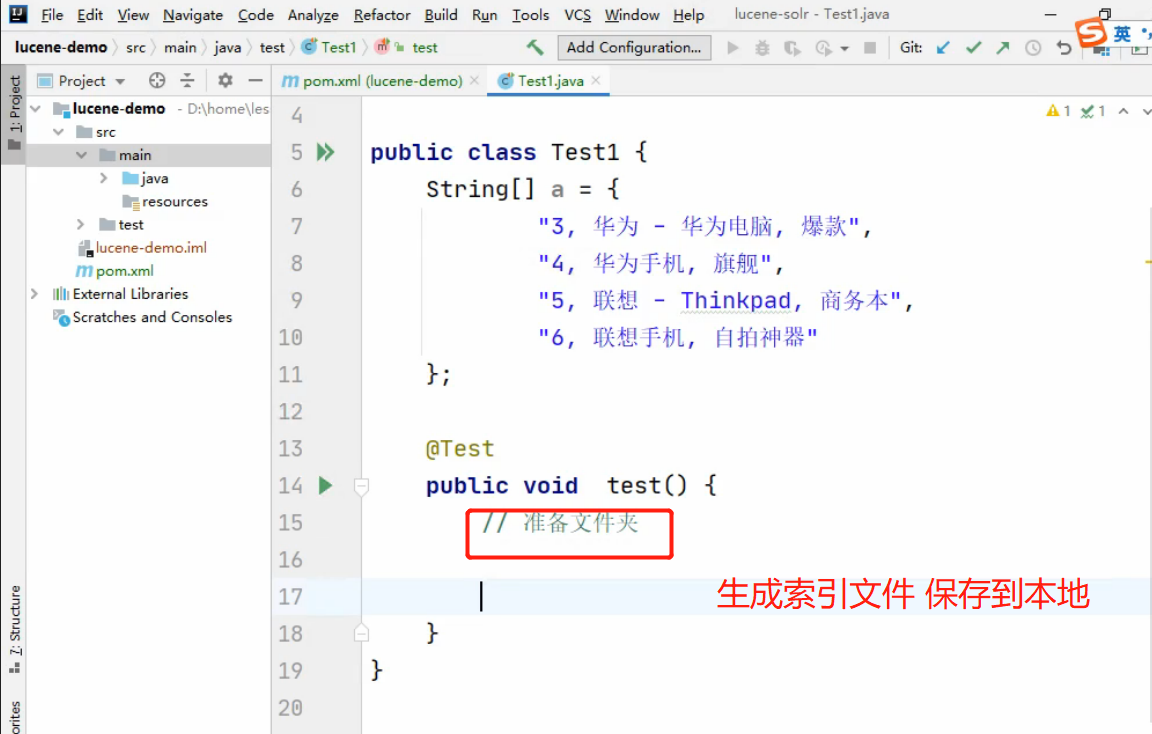Click the Git Push arrow icon

click(1003, 48)
